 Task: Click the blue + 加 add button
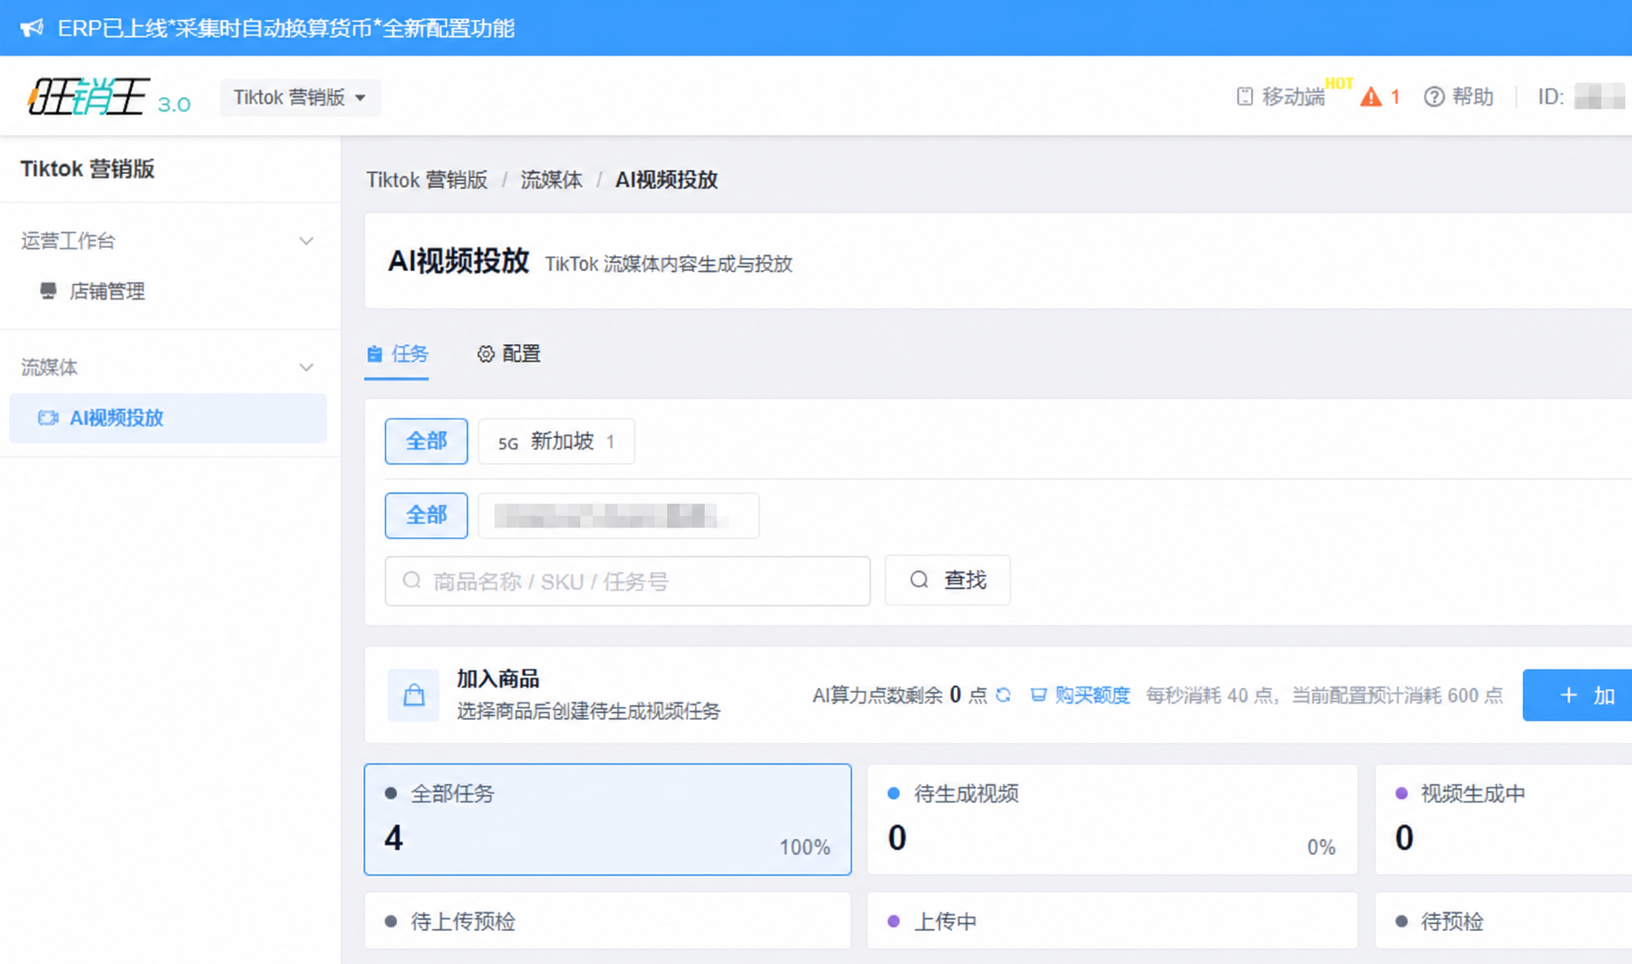coord(1577,695)
